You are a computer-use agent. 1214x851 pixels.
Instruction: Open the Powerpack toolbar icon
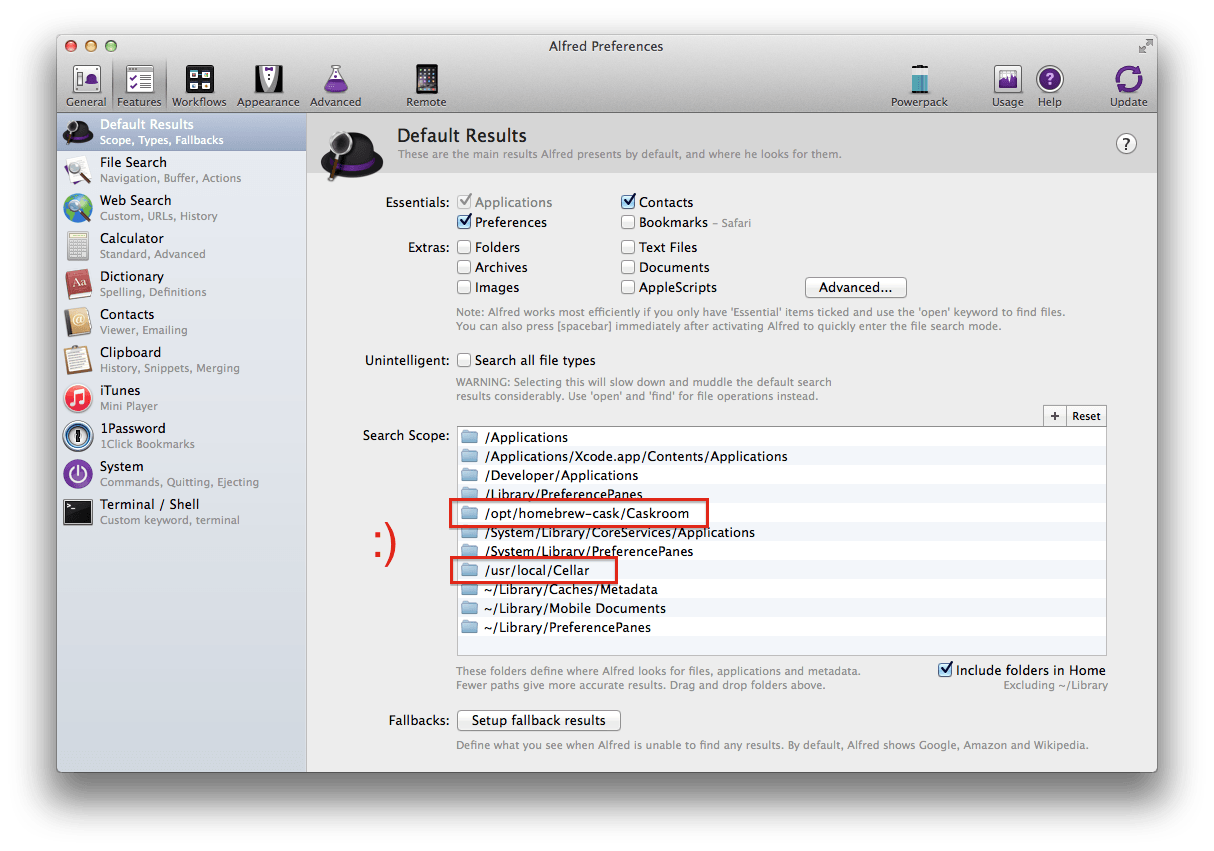919,86
